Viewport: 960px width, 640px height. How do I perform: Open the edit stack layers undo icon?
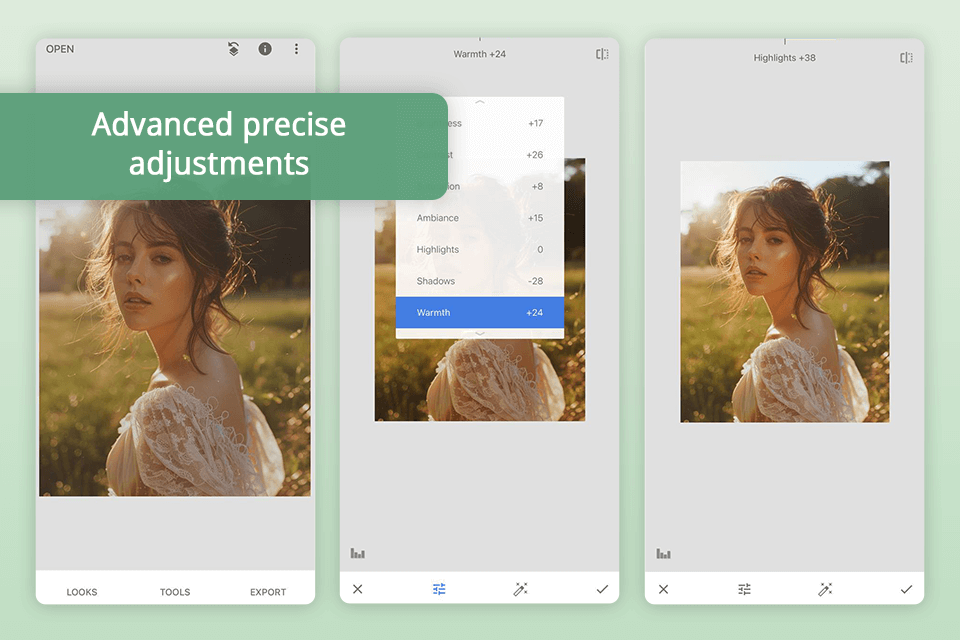[233, 49]
